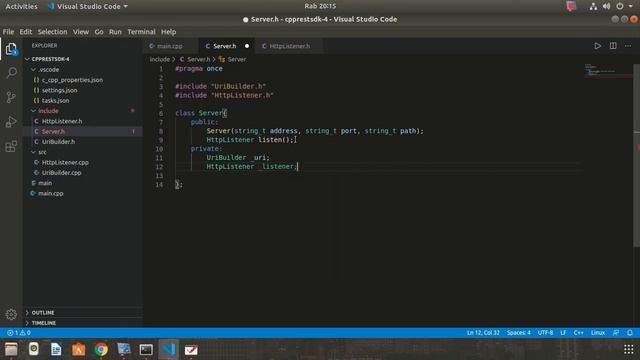Open the Run and Debug view
The image size is (640, 360).
[x=11, y=122]
